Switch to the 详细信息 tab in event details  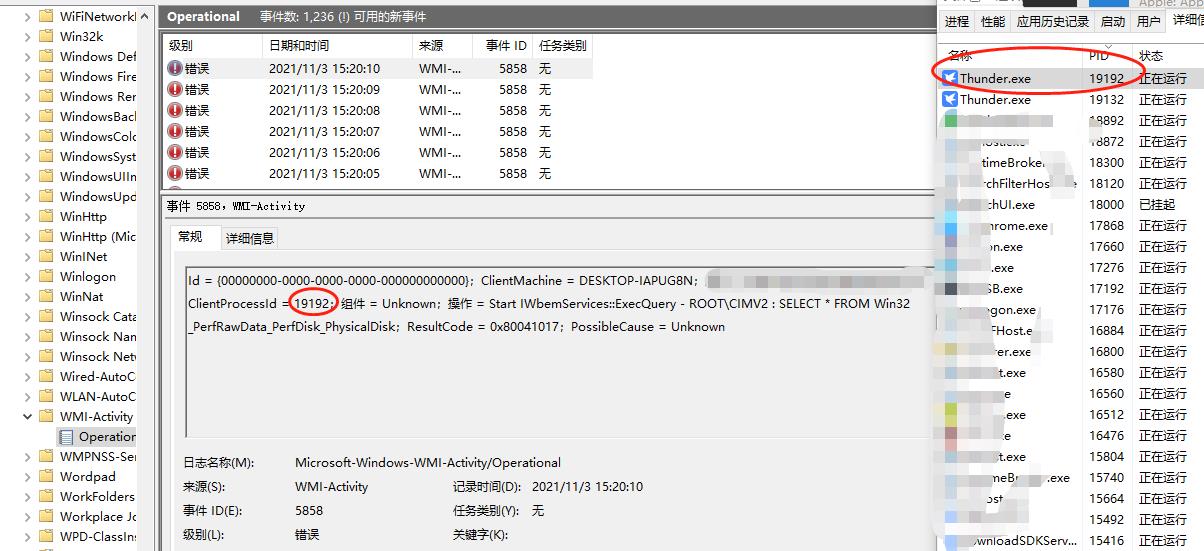click(250, 238)
